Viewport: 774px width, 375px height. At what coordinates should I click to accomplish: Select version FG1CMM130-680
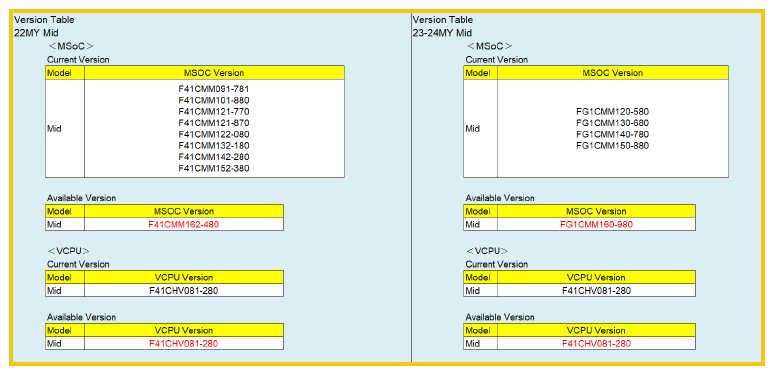pos(613,123)
